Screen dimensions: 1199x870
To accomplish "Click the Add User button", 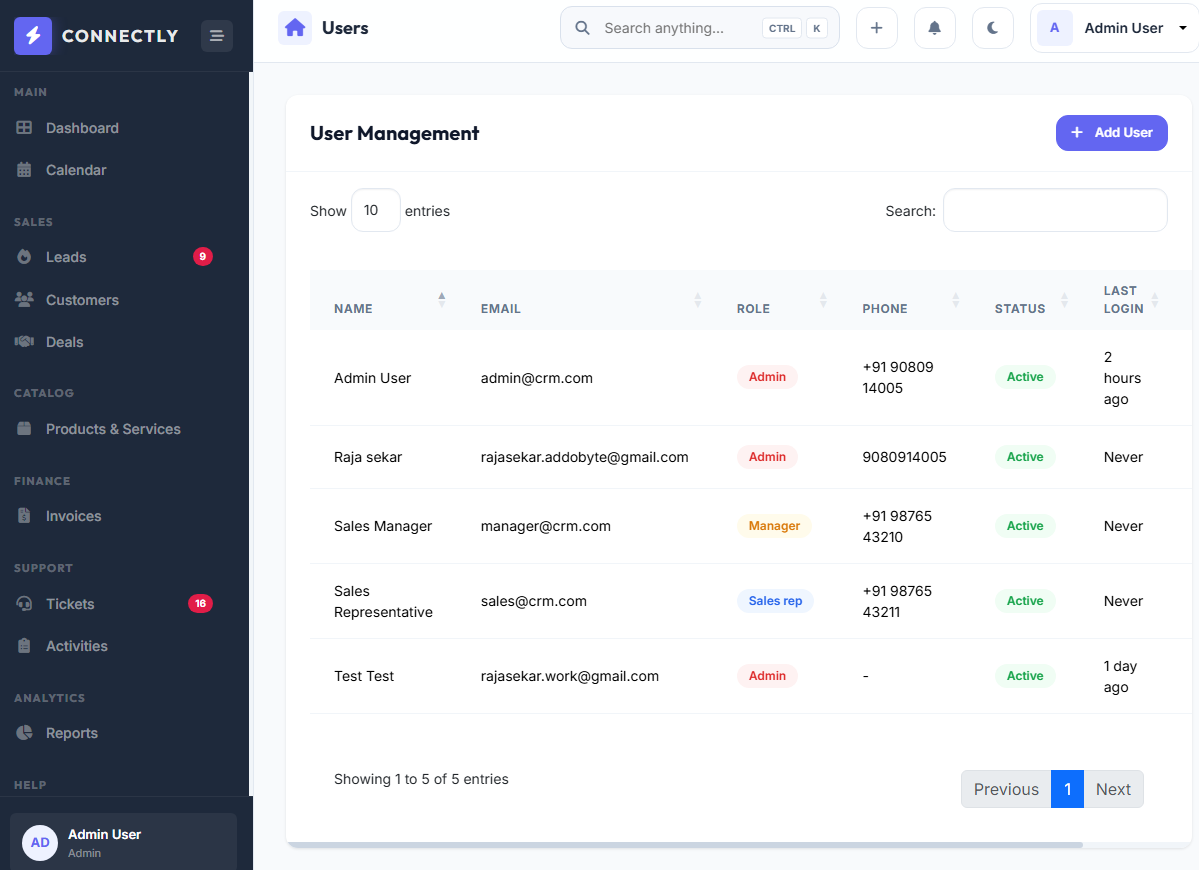I will pos(1111,133).
